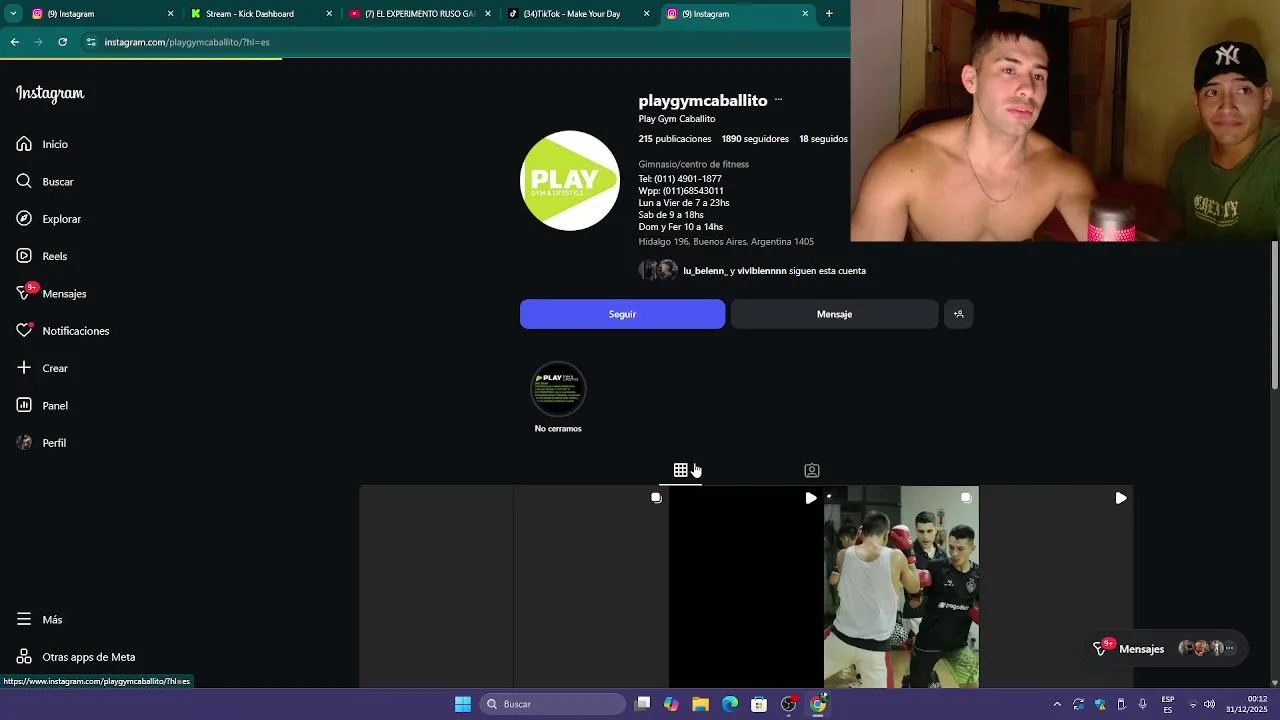
Task: Click the Chrome taskbar icon
Action: 818,704
